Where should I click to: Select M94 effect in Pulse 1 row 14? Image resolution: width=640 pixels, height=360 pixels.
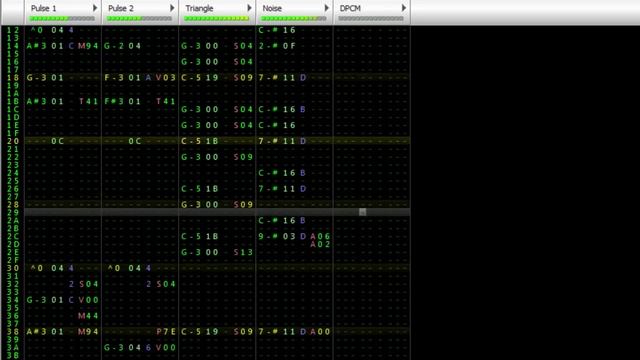(88, 46)
